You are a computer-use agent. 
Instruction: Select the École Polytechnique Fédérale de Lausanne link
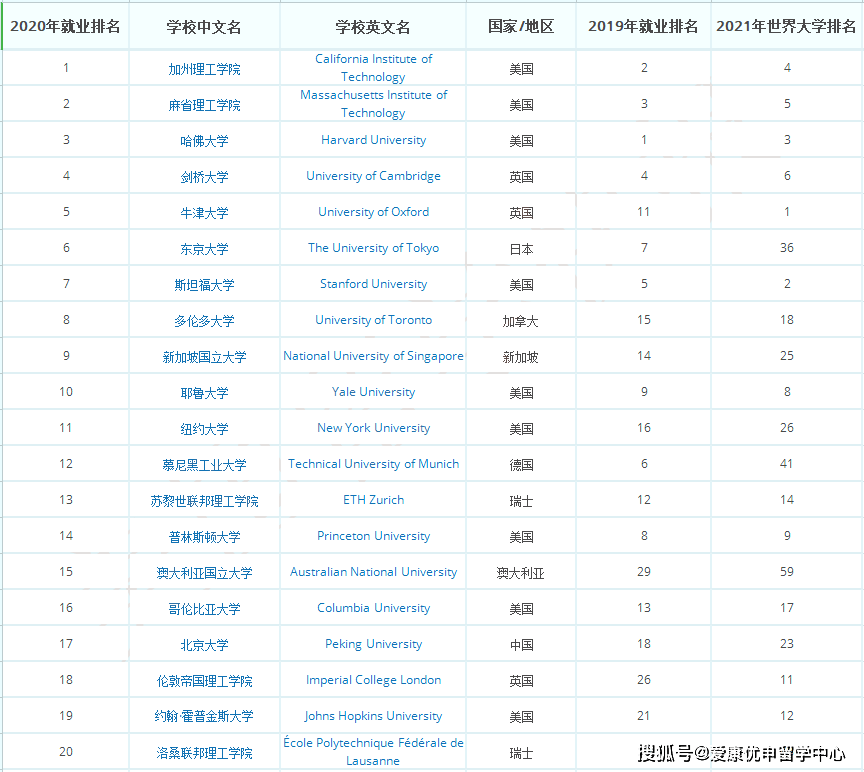pyautogui.click(x=373, y=753)
